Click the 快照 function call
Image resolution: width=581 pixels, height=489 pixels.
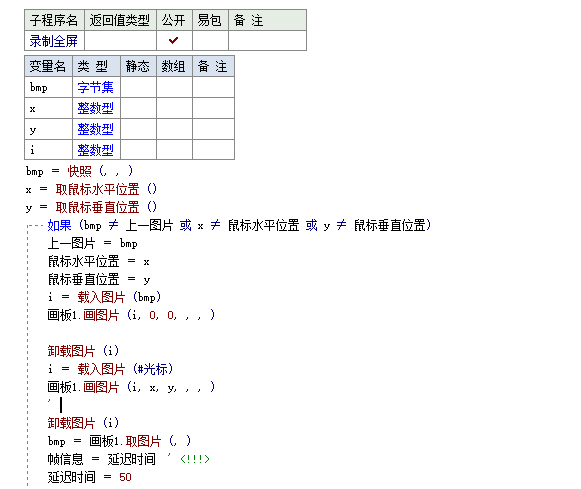pos(79,171)
